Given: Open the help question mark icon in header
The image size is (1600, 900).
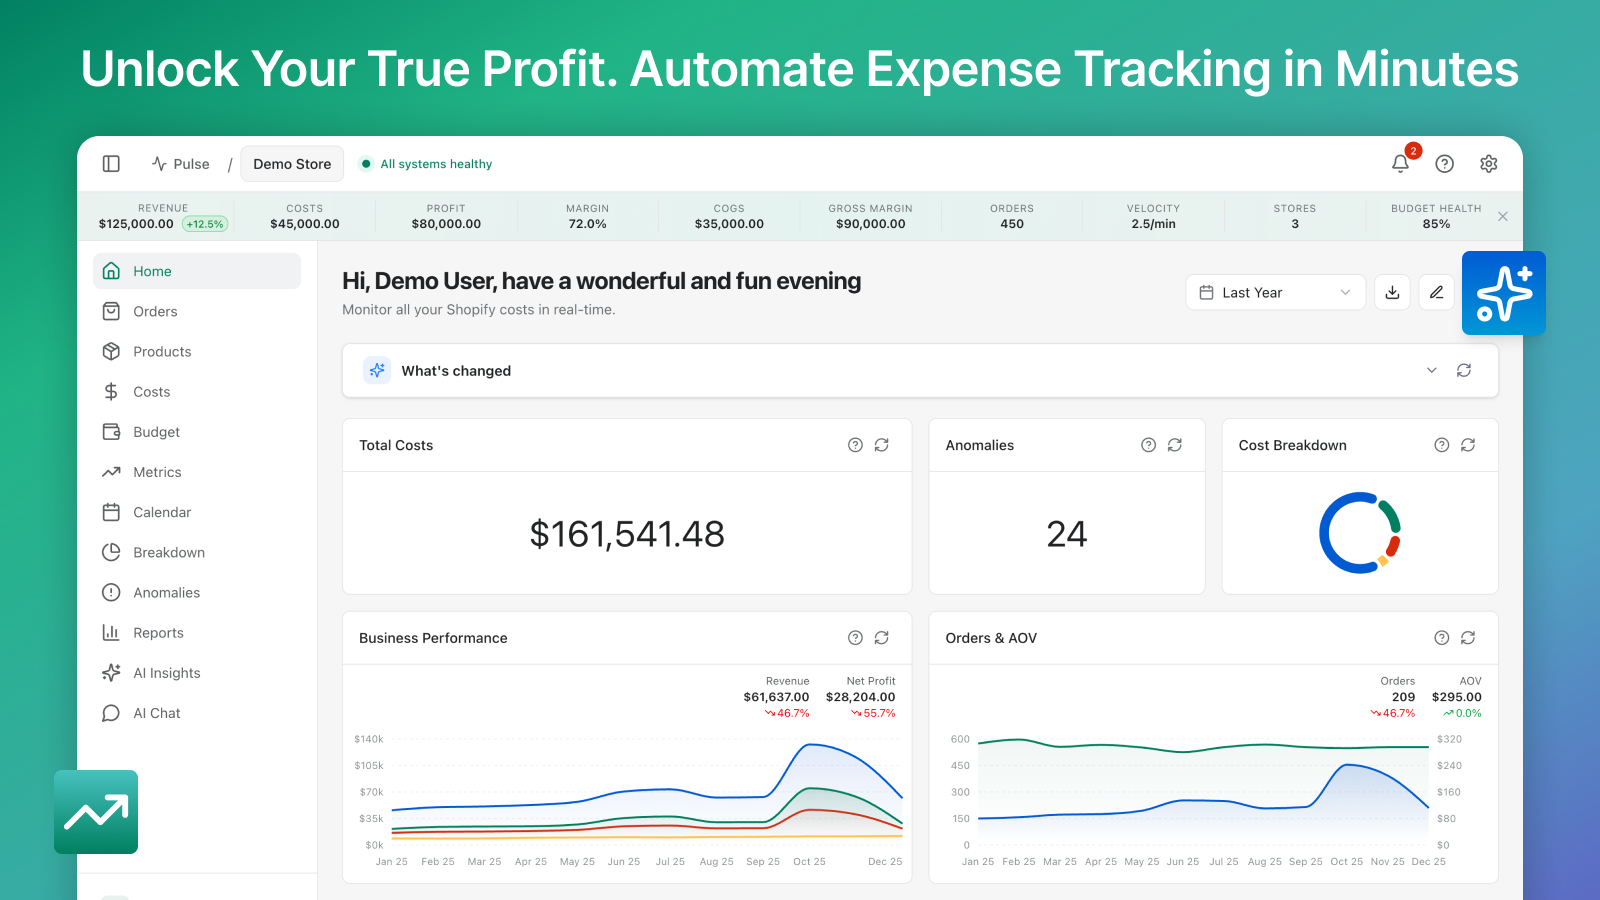Looking at the screenshot, I should point(1444,164).
